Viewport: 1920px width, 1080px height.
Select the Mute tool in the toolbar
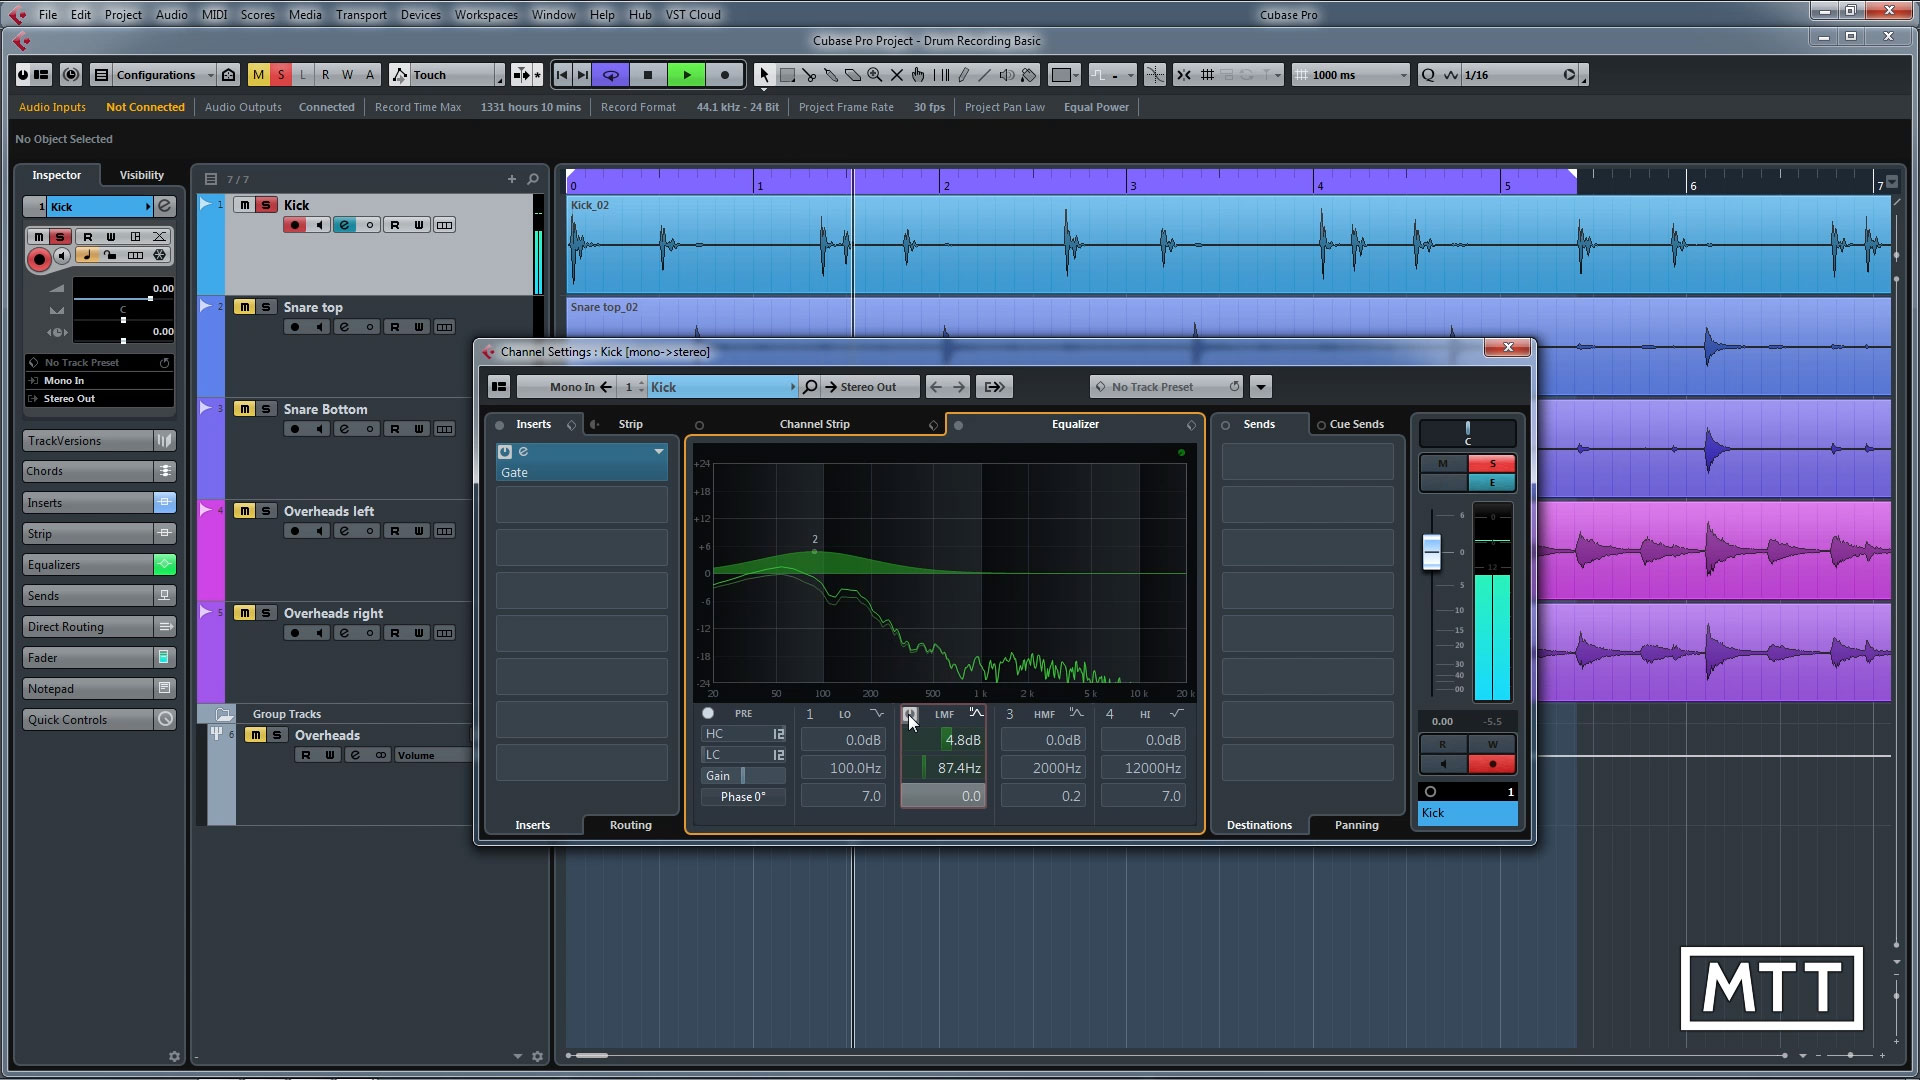tap(897, 75)
